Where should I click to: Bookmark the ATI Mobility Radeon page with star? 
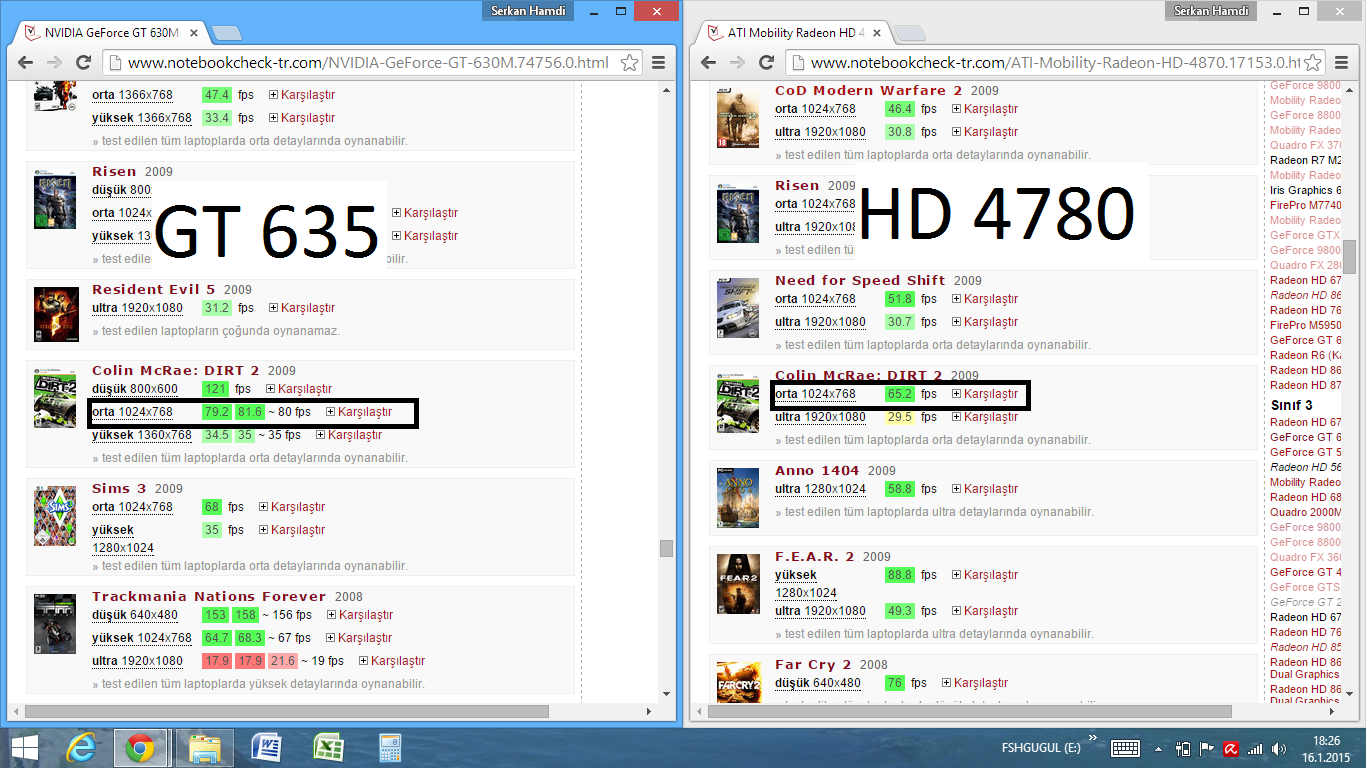(1311, 62)
